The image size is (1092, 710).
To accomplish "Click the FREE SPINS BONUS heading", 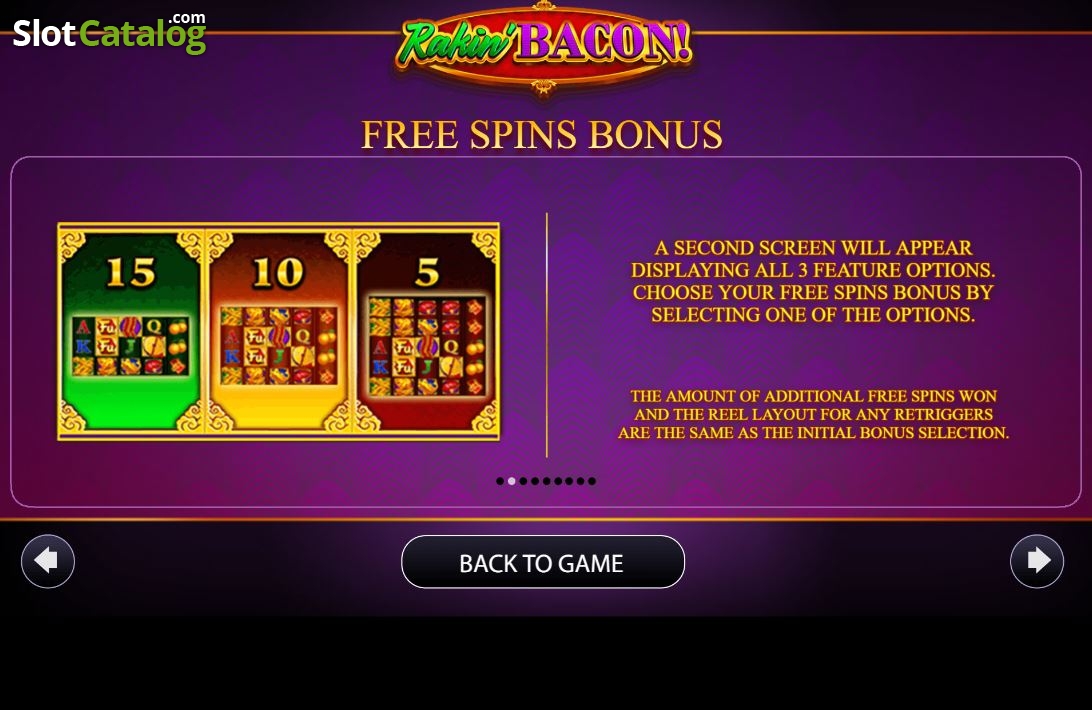I will tap(542, 134).
